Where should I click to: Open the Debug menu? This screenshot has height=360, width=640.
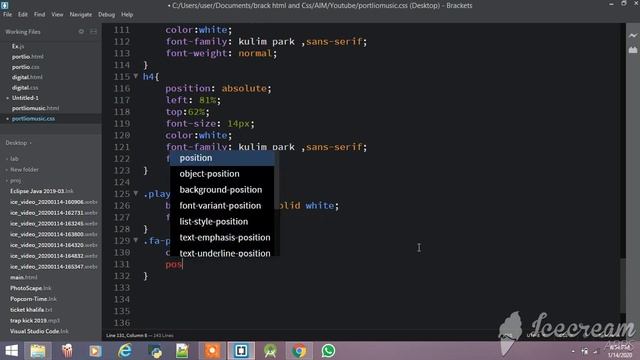click(x=107, y=14)
